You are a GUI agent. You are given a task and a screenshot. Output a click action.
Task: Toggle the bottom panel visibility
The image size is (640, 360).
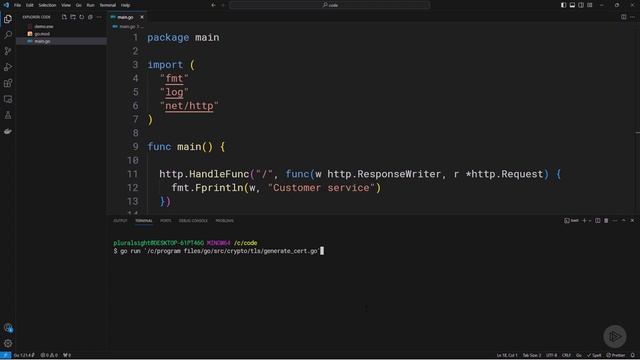tap(572, 5)
